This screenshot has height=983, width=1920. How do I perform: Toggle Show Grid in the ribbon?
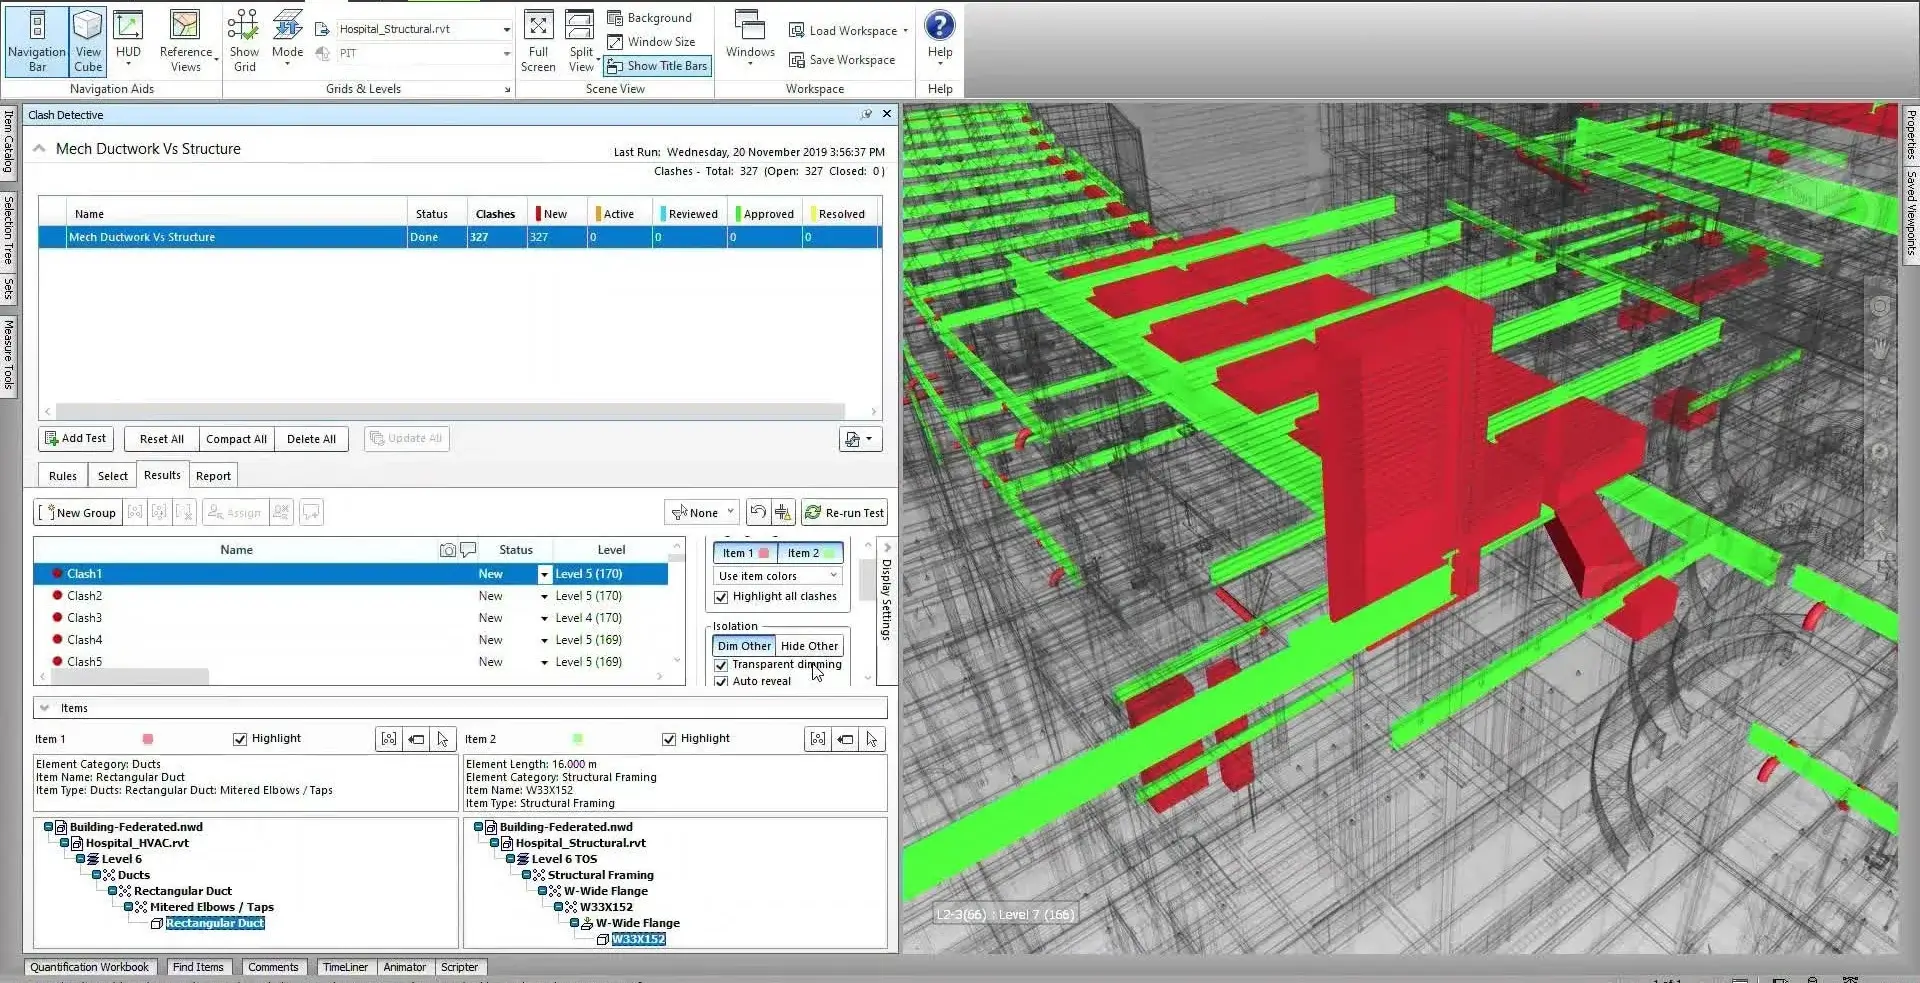pos(244,42)
